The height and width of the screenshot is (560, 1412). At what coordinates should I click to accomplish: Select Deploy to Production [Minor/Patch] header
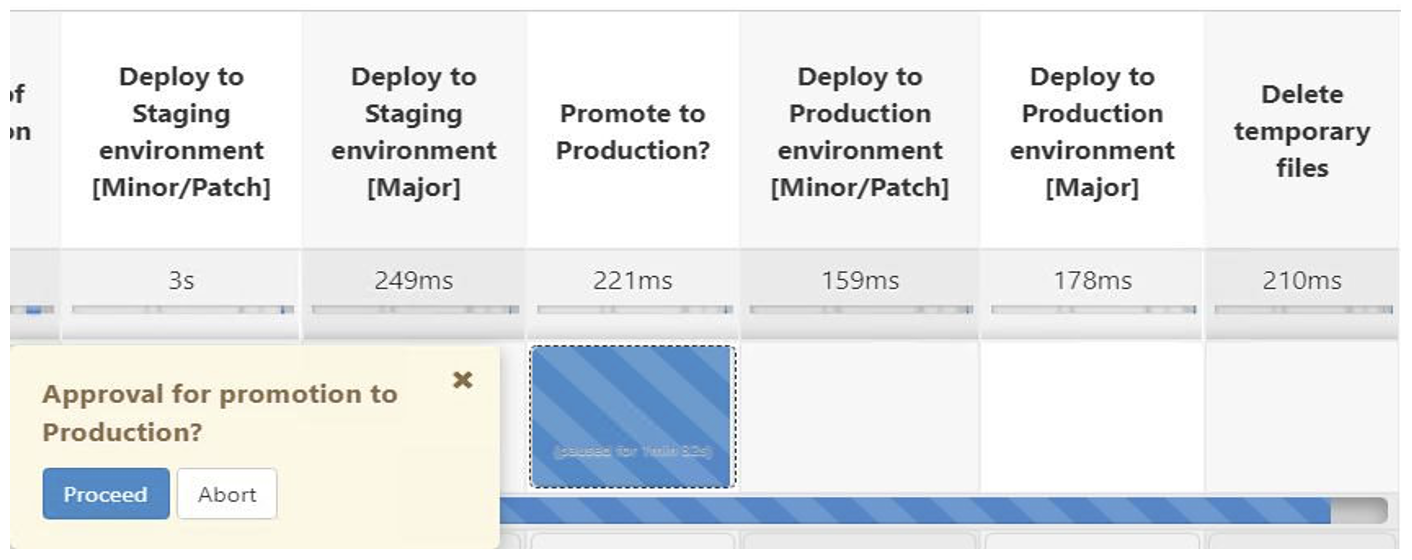(x=859, y=132)
